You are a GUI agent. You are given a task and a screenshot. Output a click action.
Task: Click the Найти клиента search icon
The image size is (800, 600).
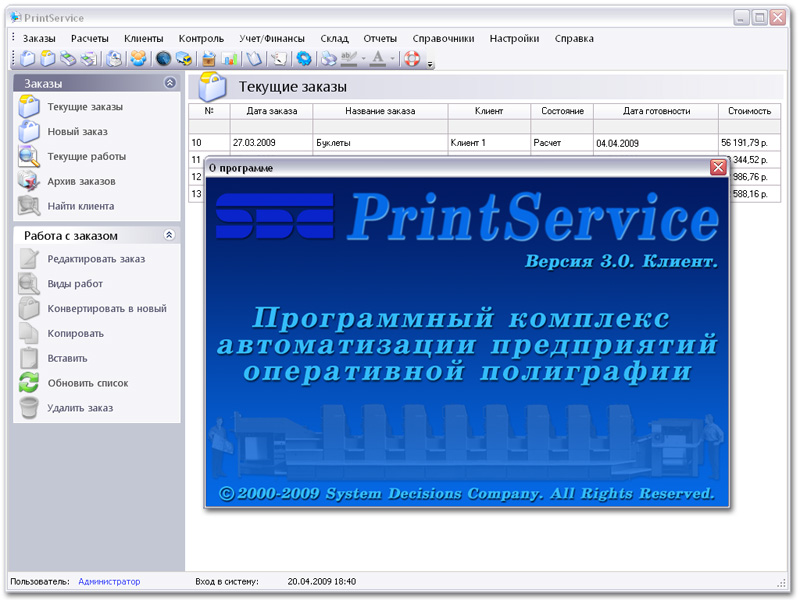(30, 206)
